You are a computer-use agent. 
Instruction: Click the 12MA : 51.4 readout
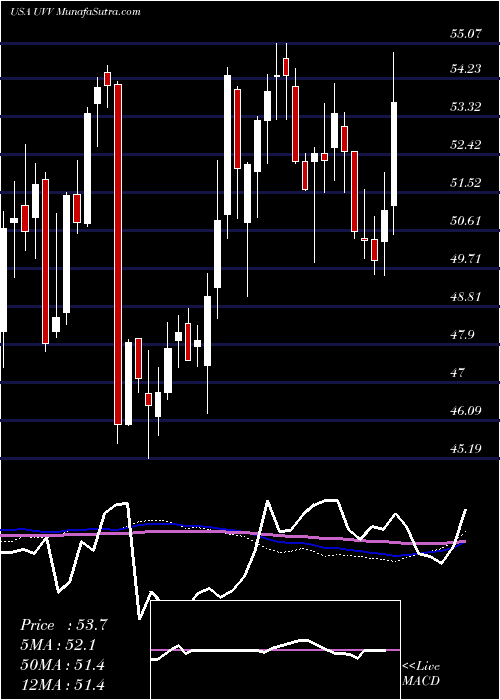pos(62,684)
